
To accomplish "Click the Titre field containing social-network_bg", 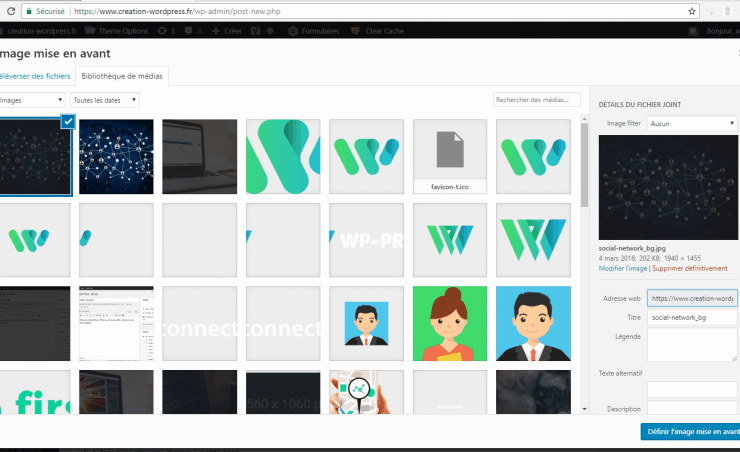I will point(692,318).
